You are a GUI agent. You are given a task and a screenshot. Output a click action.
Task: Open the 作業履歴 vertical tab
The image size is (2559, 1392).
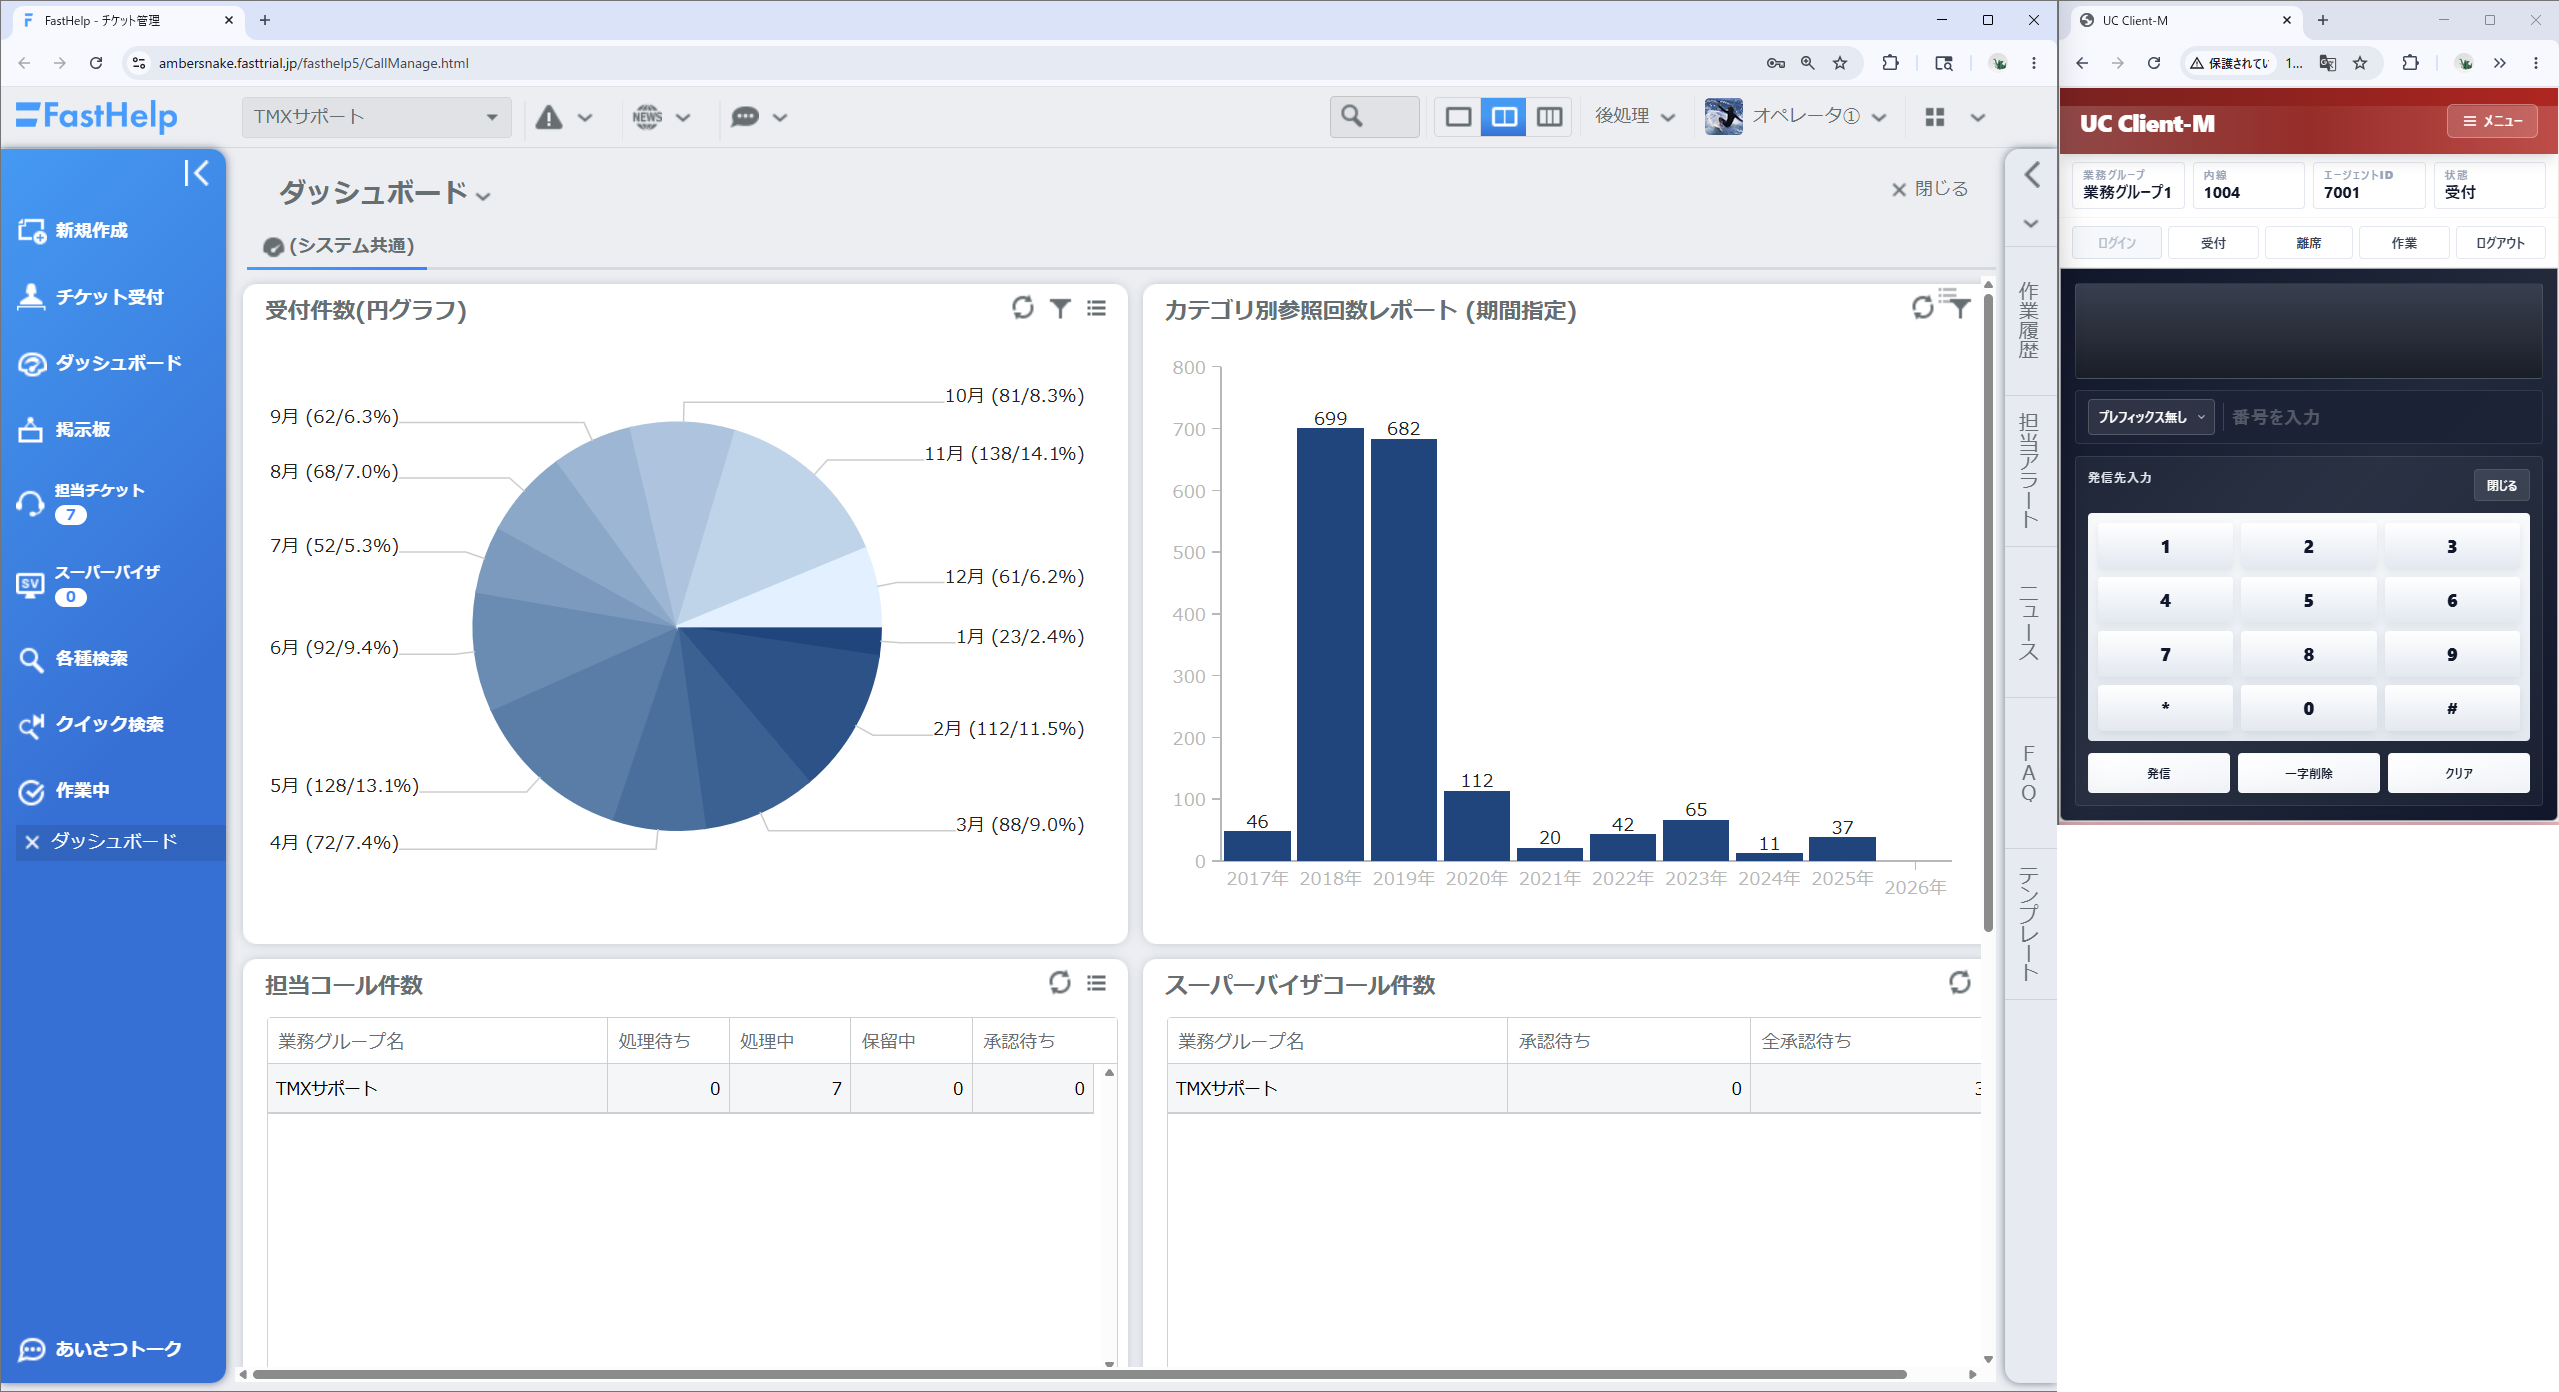[x=2029, y=320]
